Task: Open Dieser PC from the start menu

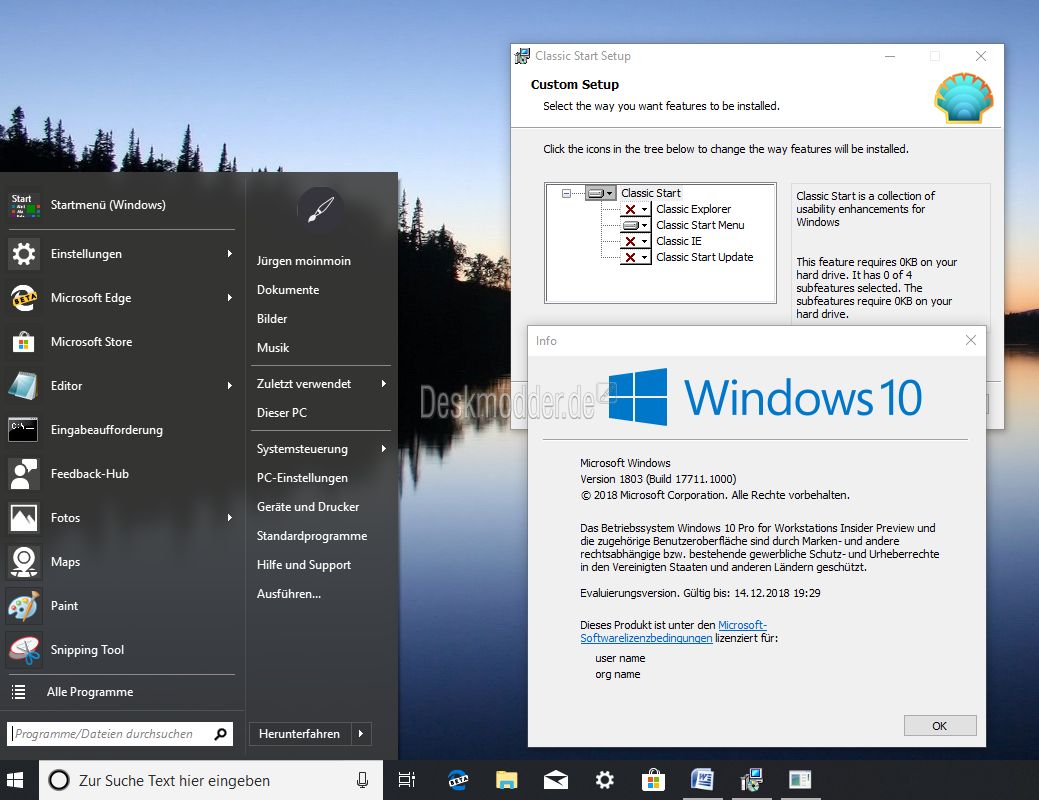Action: coord(282,413)
